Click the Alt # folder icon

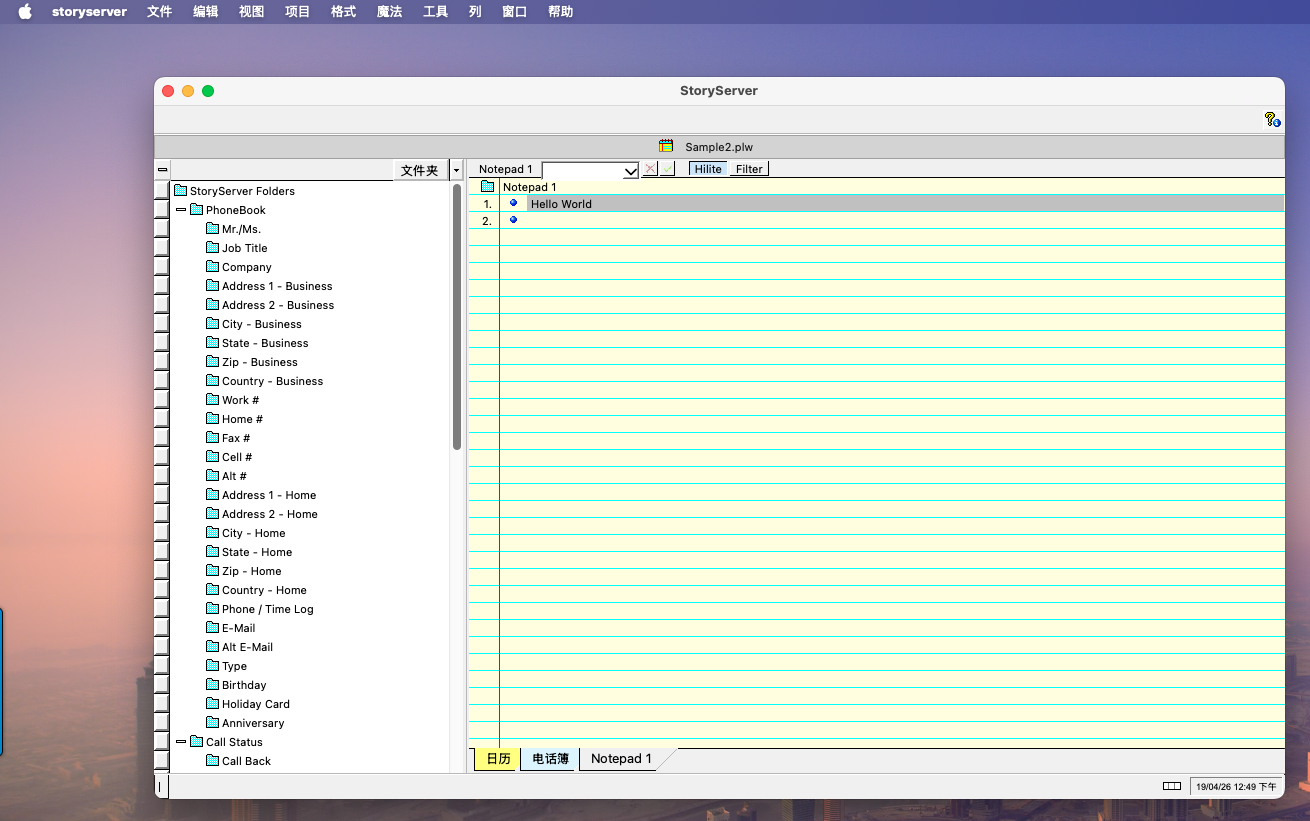[212, 476]
